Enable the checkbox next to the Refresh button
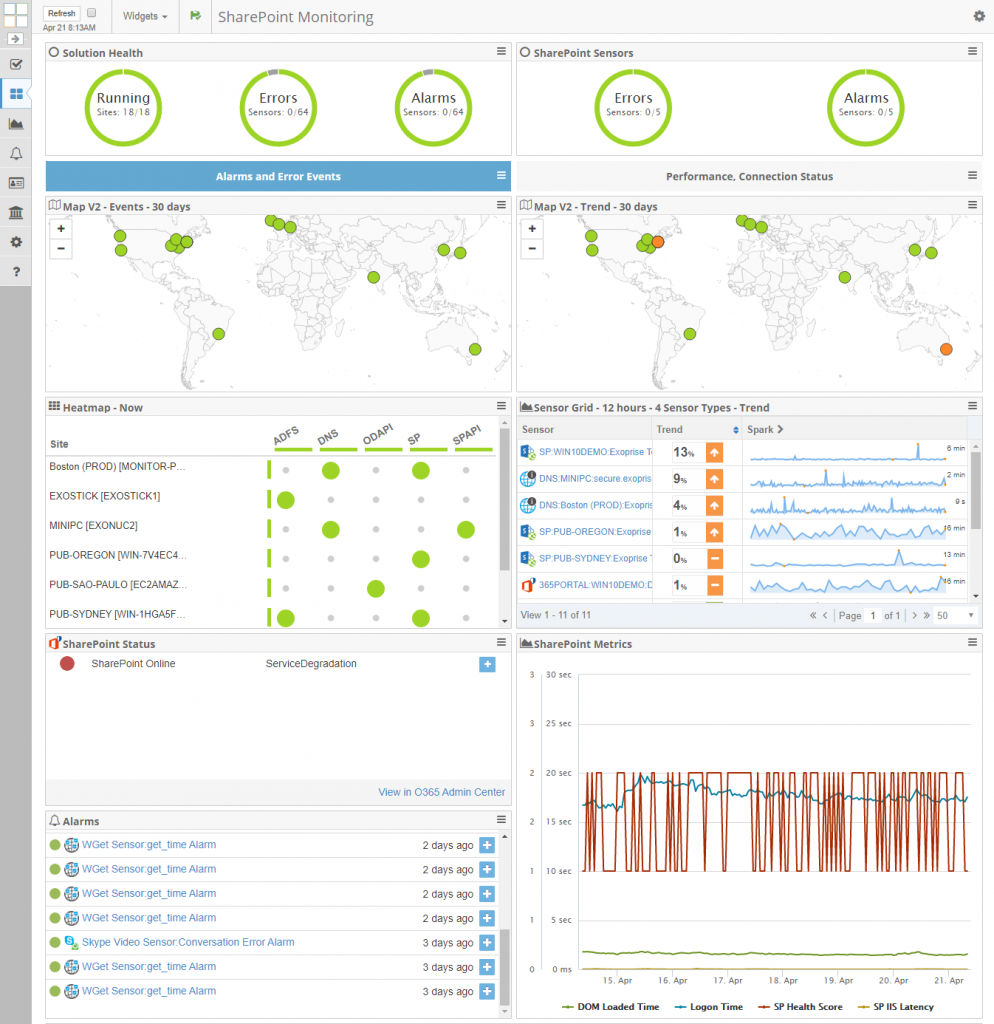This screenshot has height=1024, width=994. coord(91,14)
